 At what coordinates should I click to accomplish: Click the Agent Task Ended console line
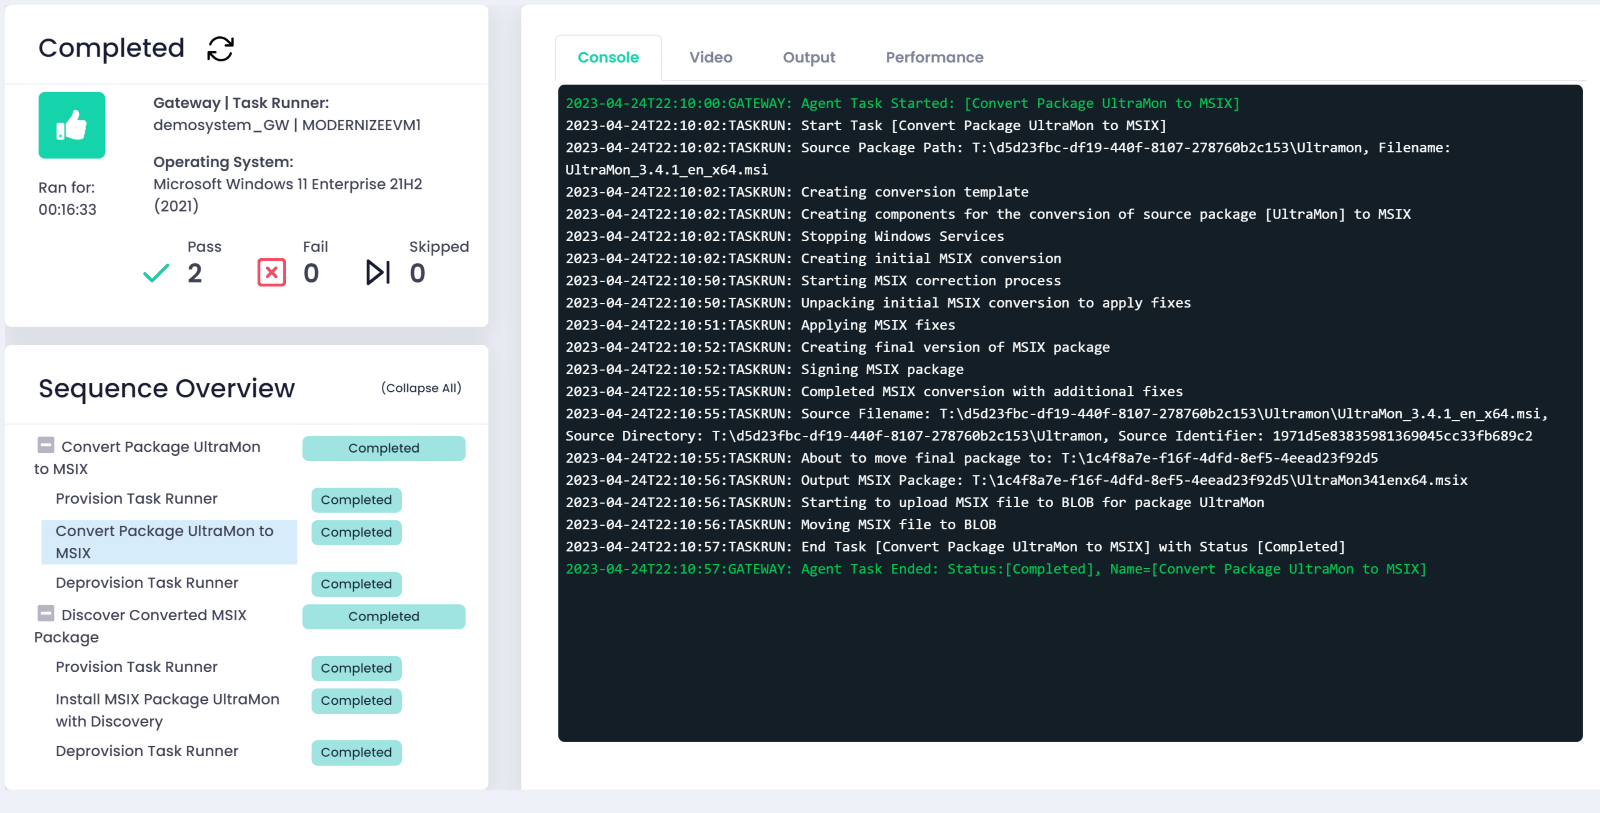(x=995, y=569)
